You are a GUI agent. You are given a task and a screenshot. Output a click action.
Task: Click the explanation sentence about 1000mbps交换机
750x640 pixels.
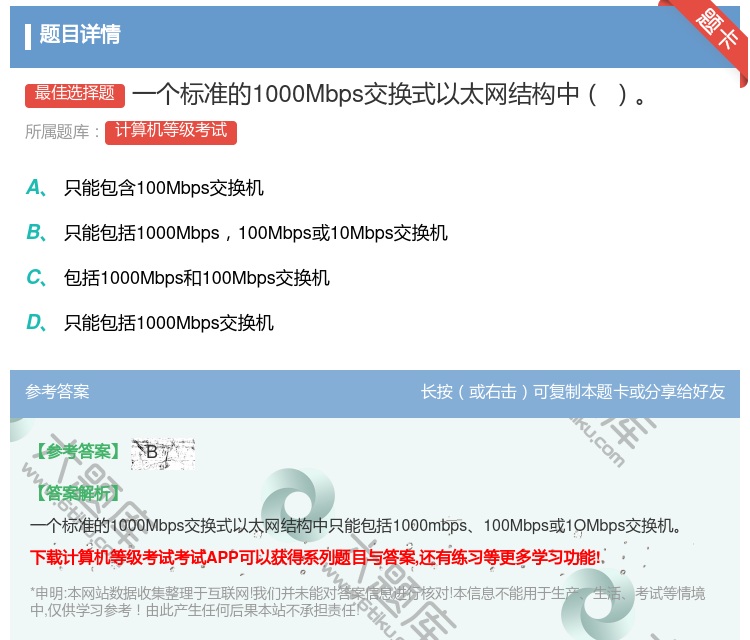(355, 526)
